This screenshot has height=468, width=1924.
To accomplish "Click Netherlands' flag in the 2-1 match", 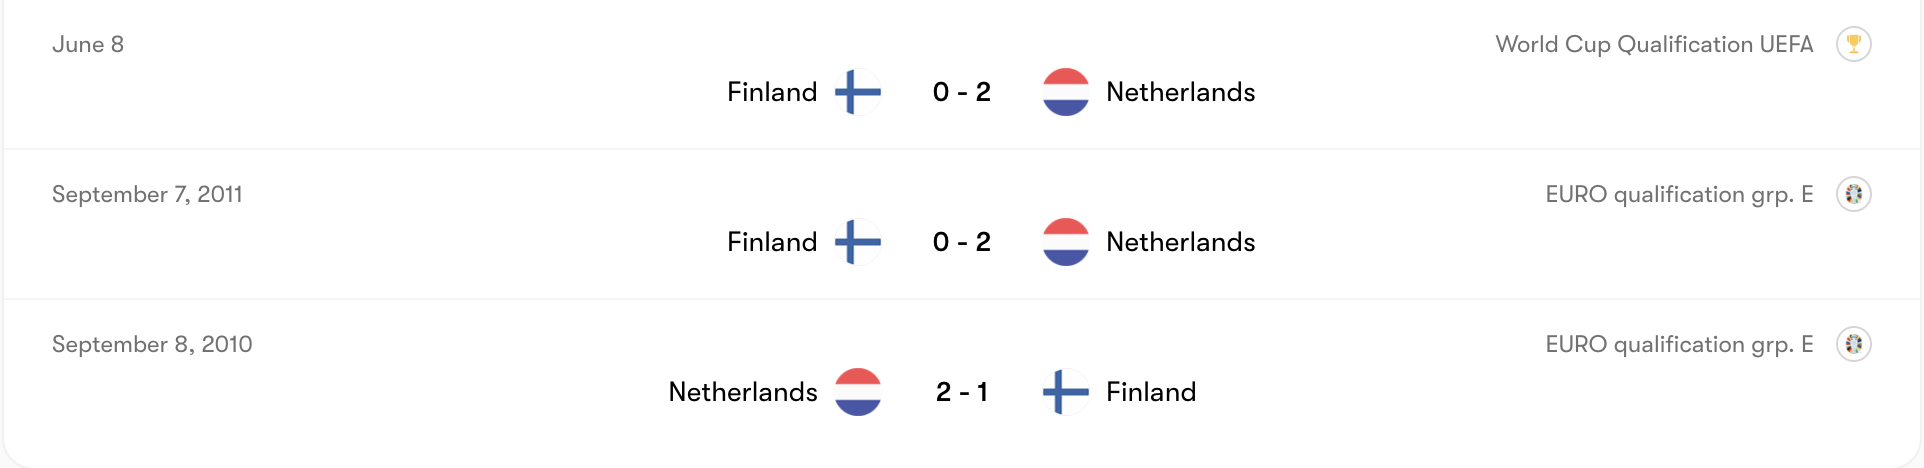I will point(858,392).
